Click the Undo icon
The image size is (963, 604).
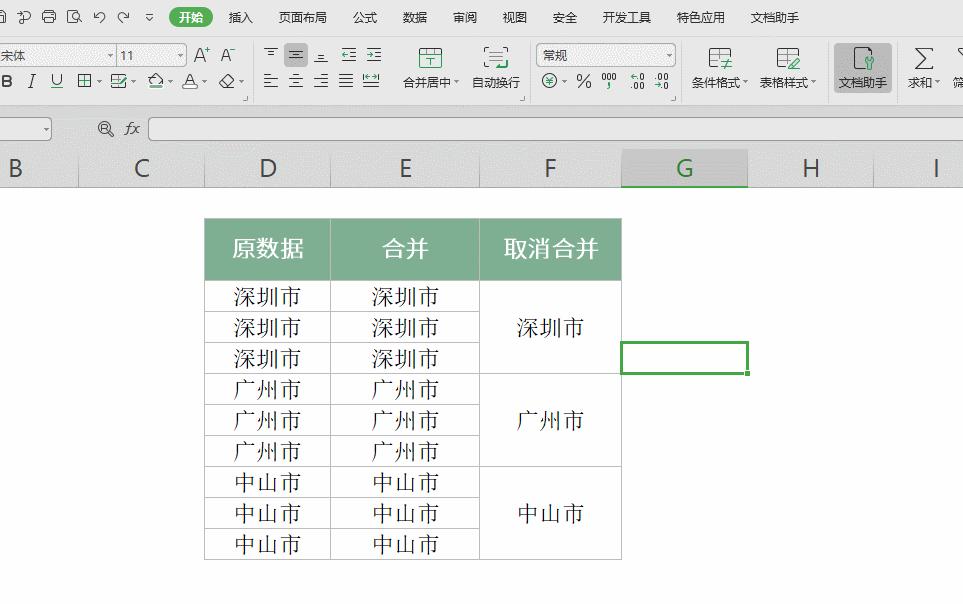(97, 16)
